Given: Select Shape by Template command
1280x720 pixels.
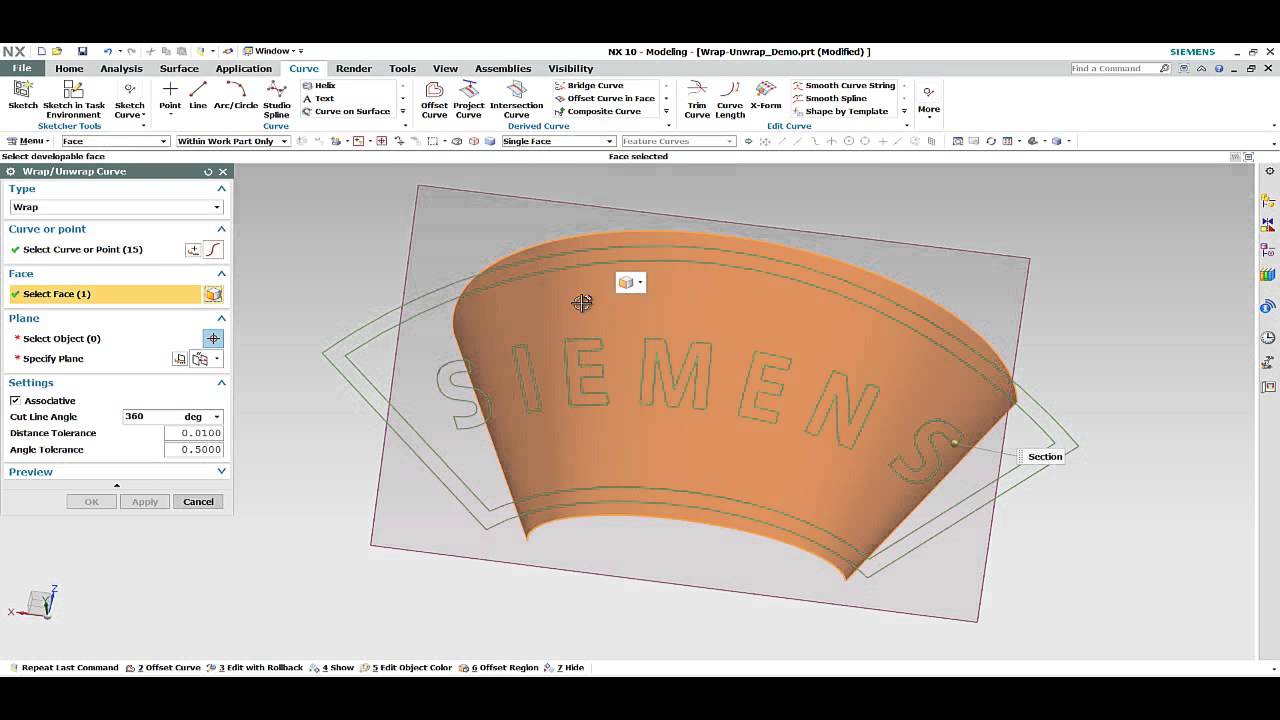Looking at the screenshot, I should pyautogui.click(x=841, y=111).
